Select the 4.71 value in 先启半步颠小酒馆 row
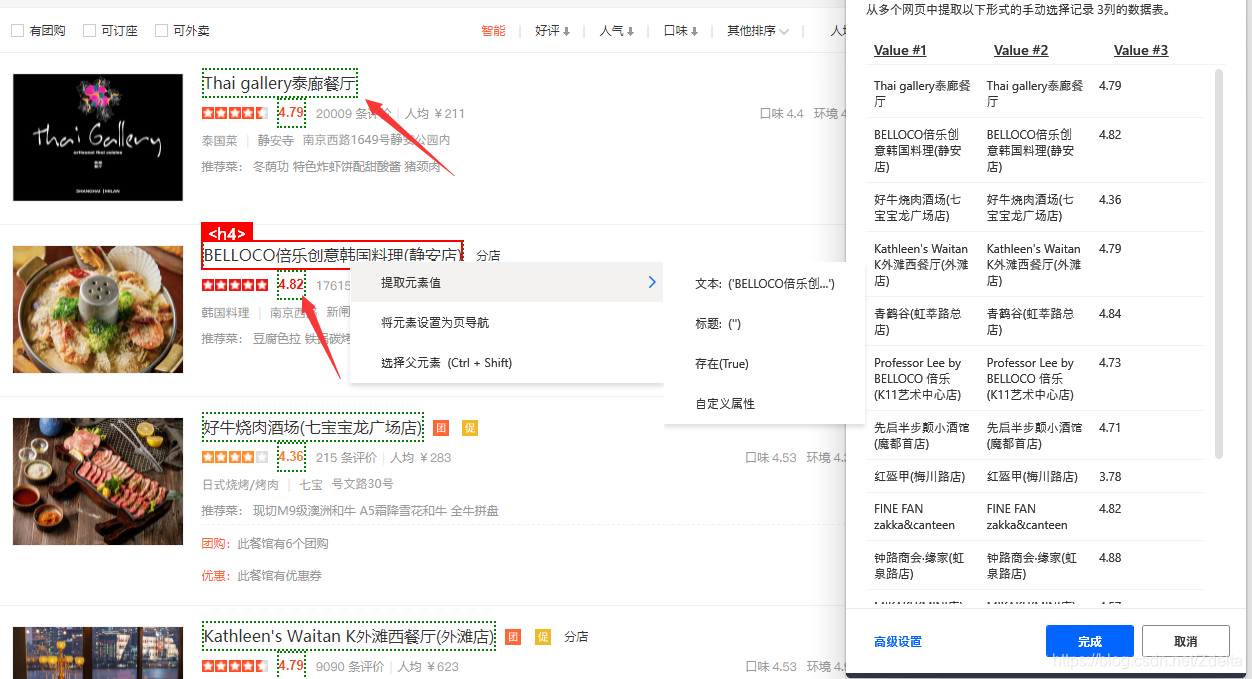 coord(1110,428)
